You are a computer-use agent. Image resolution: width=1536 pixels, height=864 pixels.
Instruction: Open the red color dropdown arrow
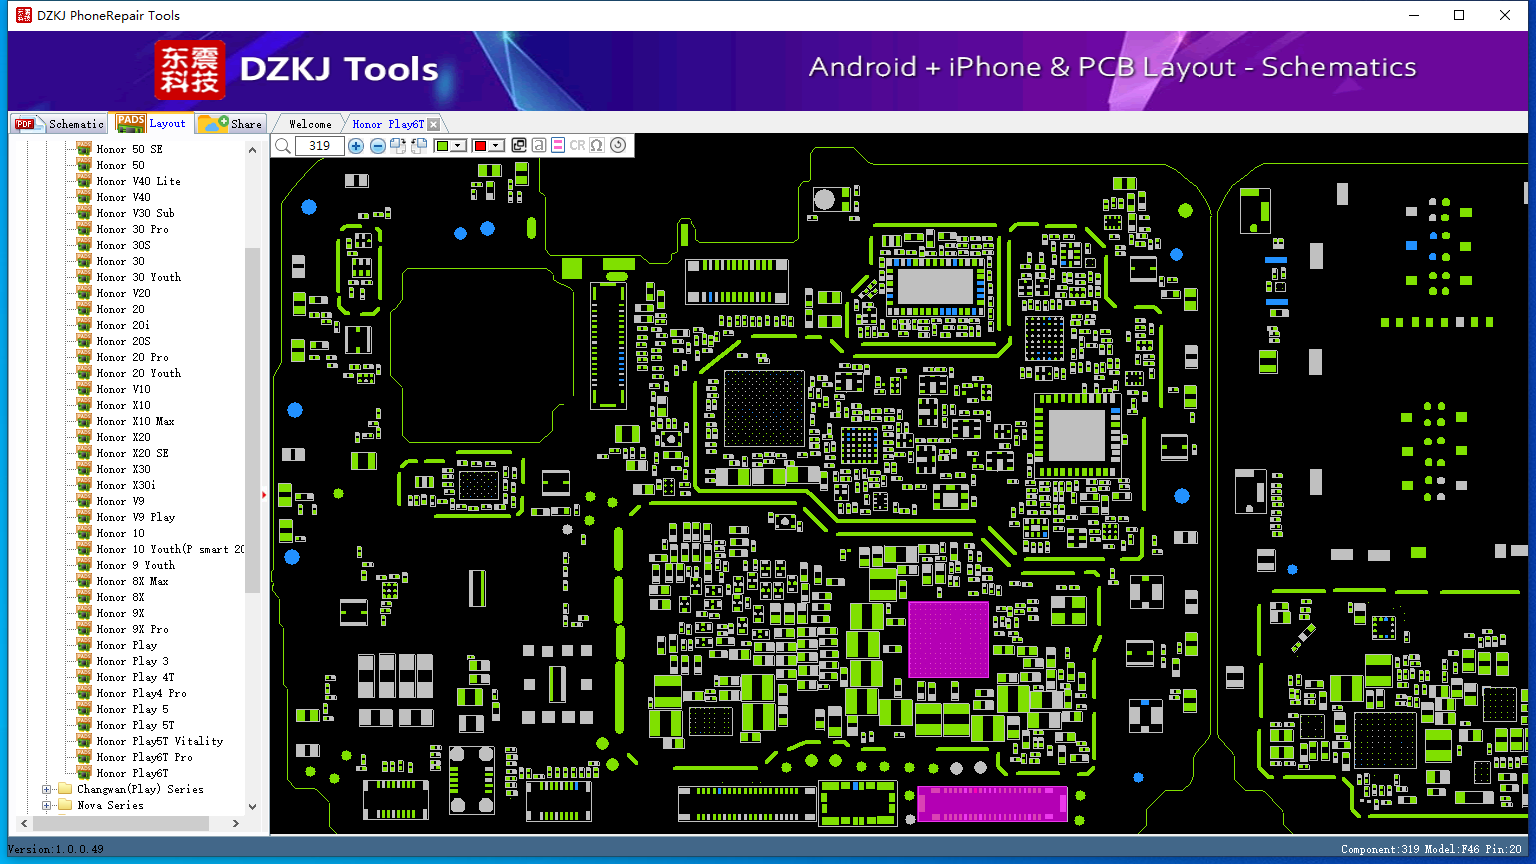[x=496, y=146]
